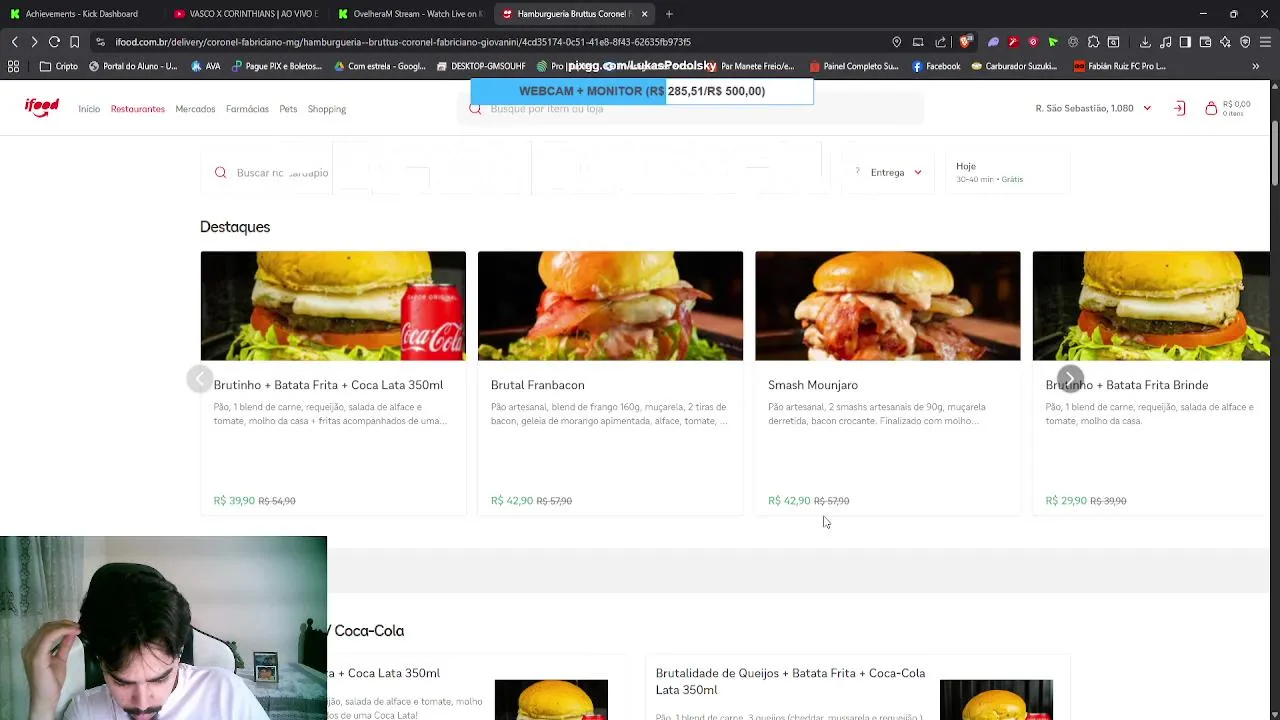Reload the page

coord(54,42)
